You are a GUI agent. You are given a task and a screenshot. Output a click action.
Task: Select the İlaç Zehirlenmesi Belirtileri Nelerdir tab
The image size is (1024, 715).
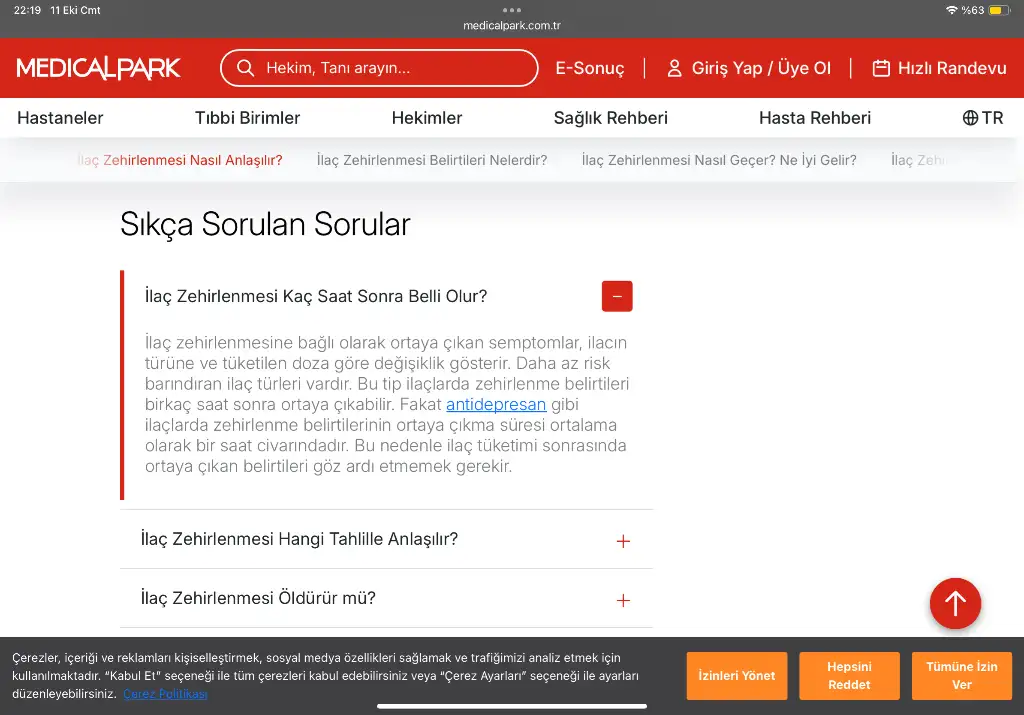click(432, 160)
